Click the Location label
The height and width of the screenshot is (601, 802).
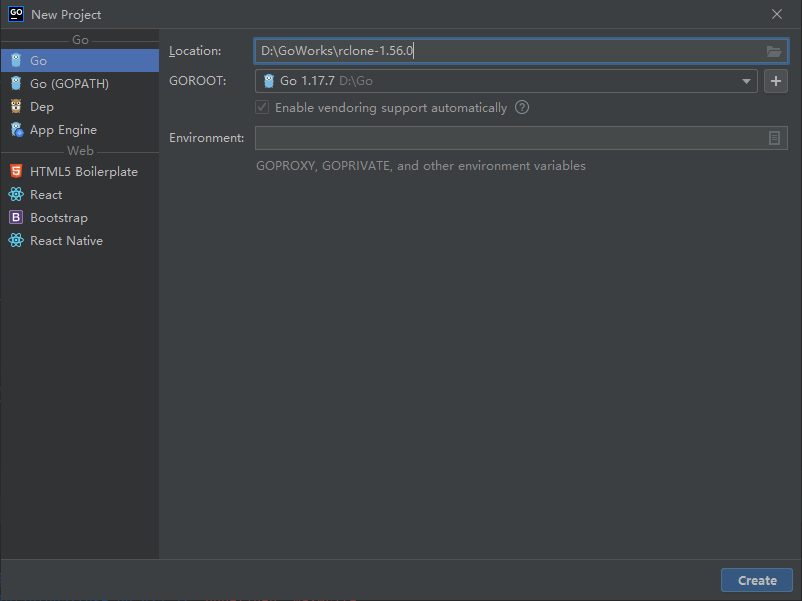tap(195, 51)
